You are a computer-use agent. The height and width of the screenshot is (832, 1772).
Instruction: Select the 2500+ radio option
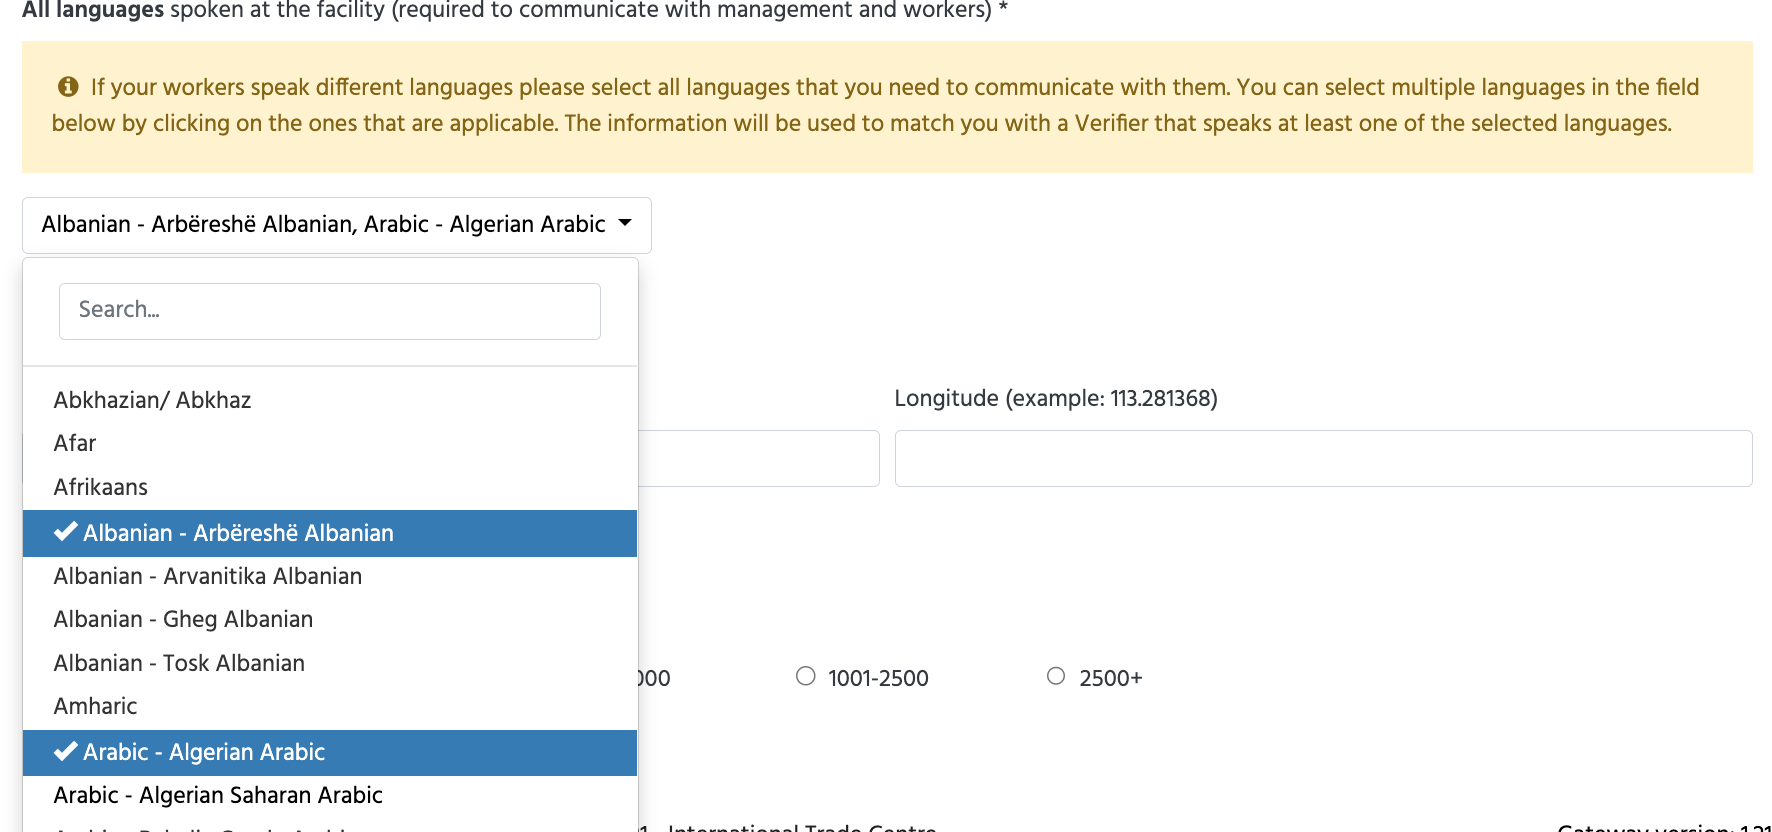click(x=1056, y=676)
